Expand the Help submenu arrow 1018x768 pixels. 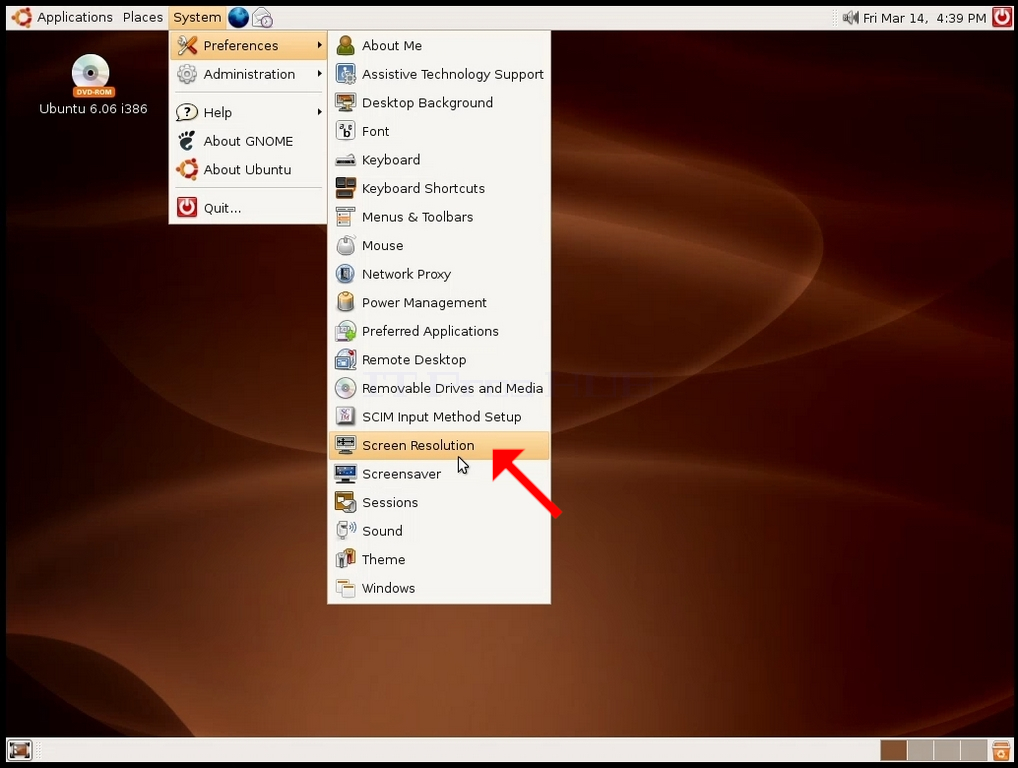click(x=319, y=112)
